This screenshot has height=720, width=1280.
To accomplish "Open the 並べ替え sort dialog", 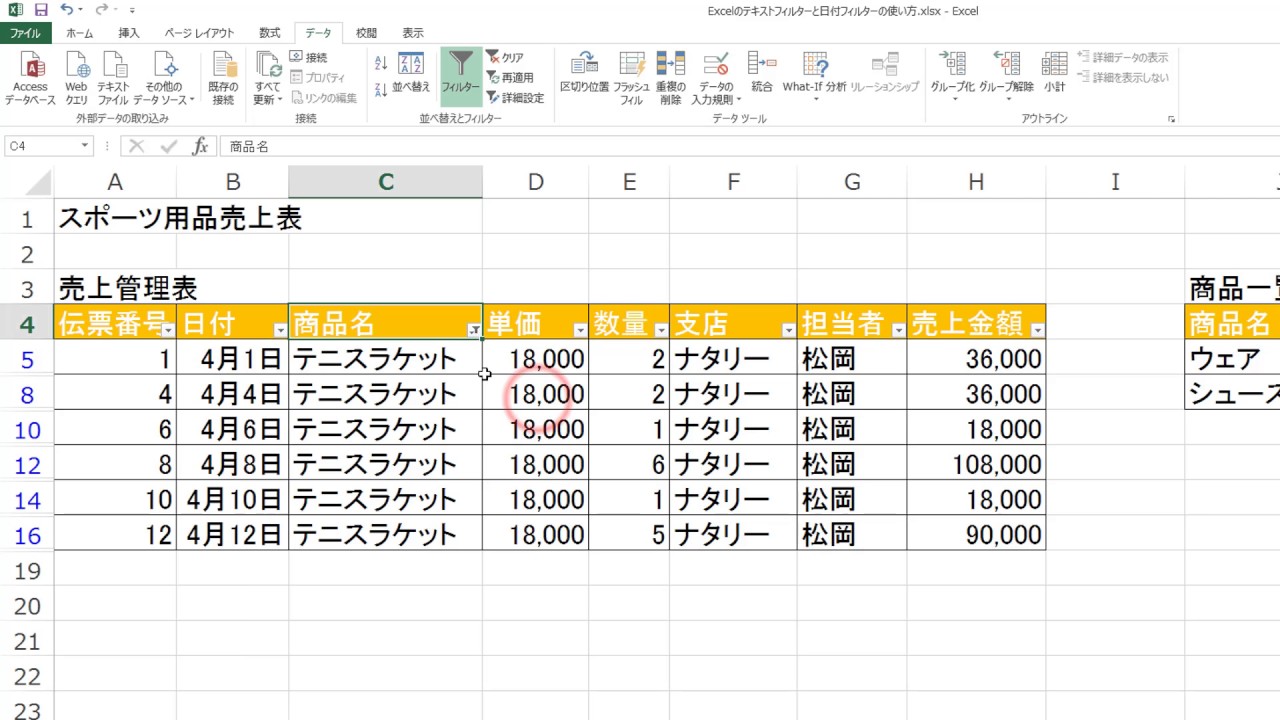I will pos(411,73).
